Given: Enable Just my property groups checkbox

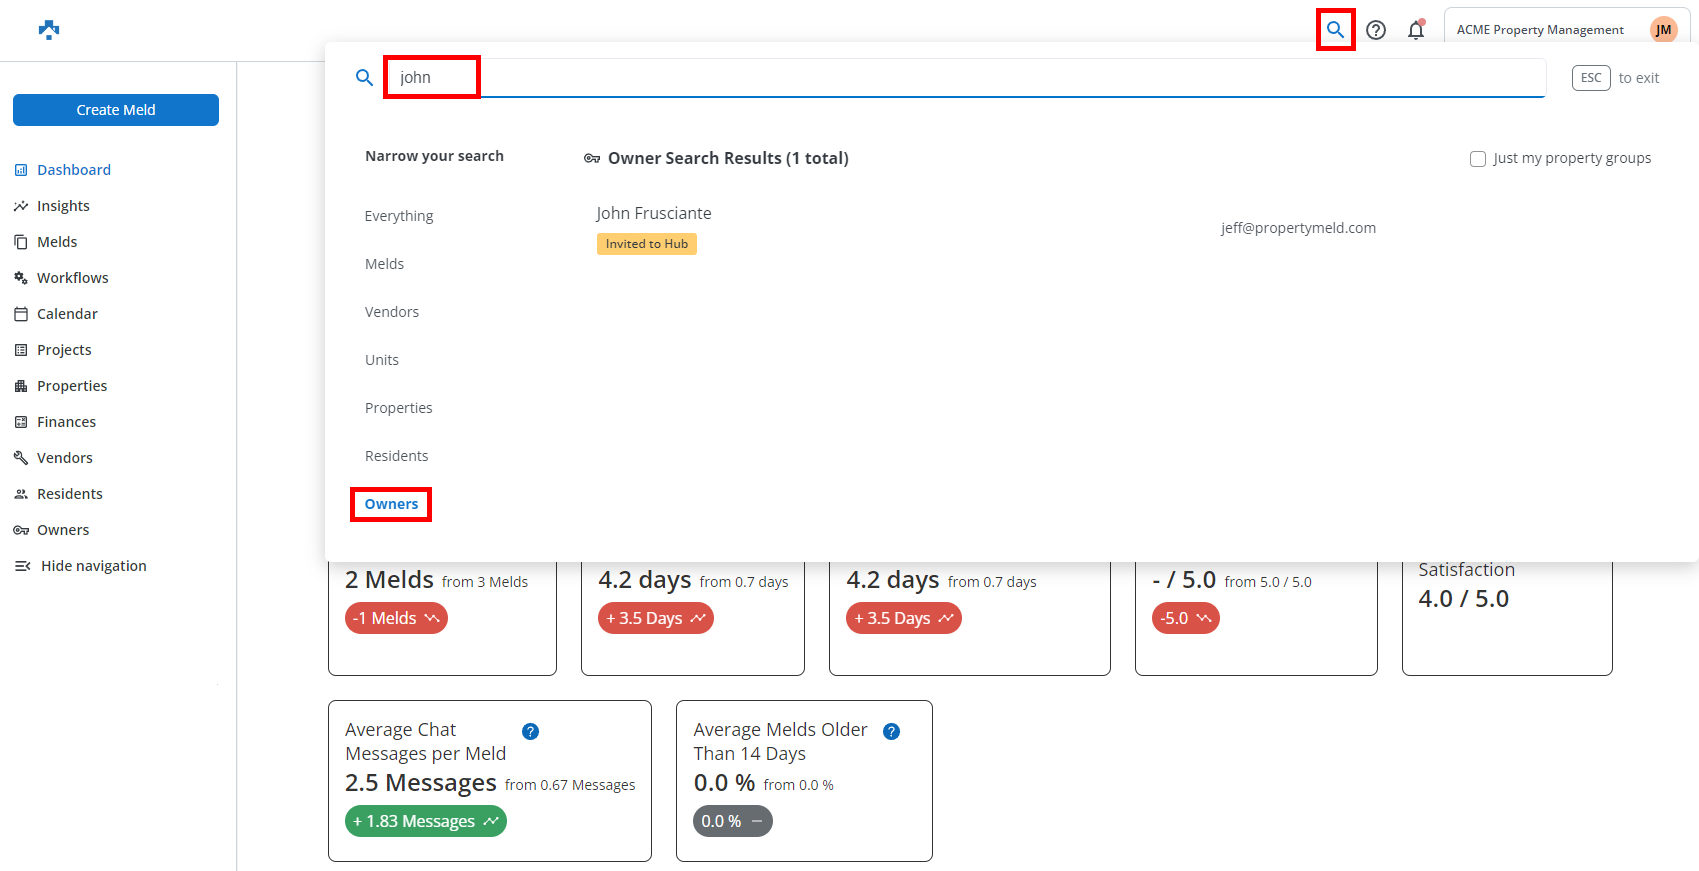Looking at the screenshot, I should (x=1477, y=159).
